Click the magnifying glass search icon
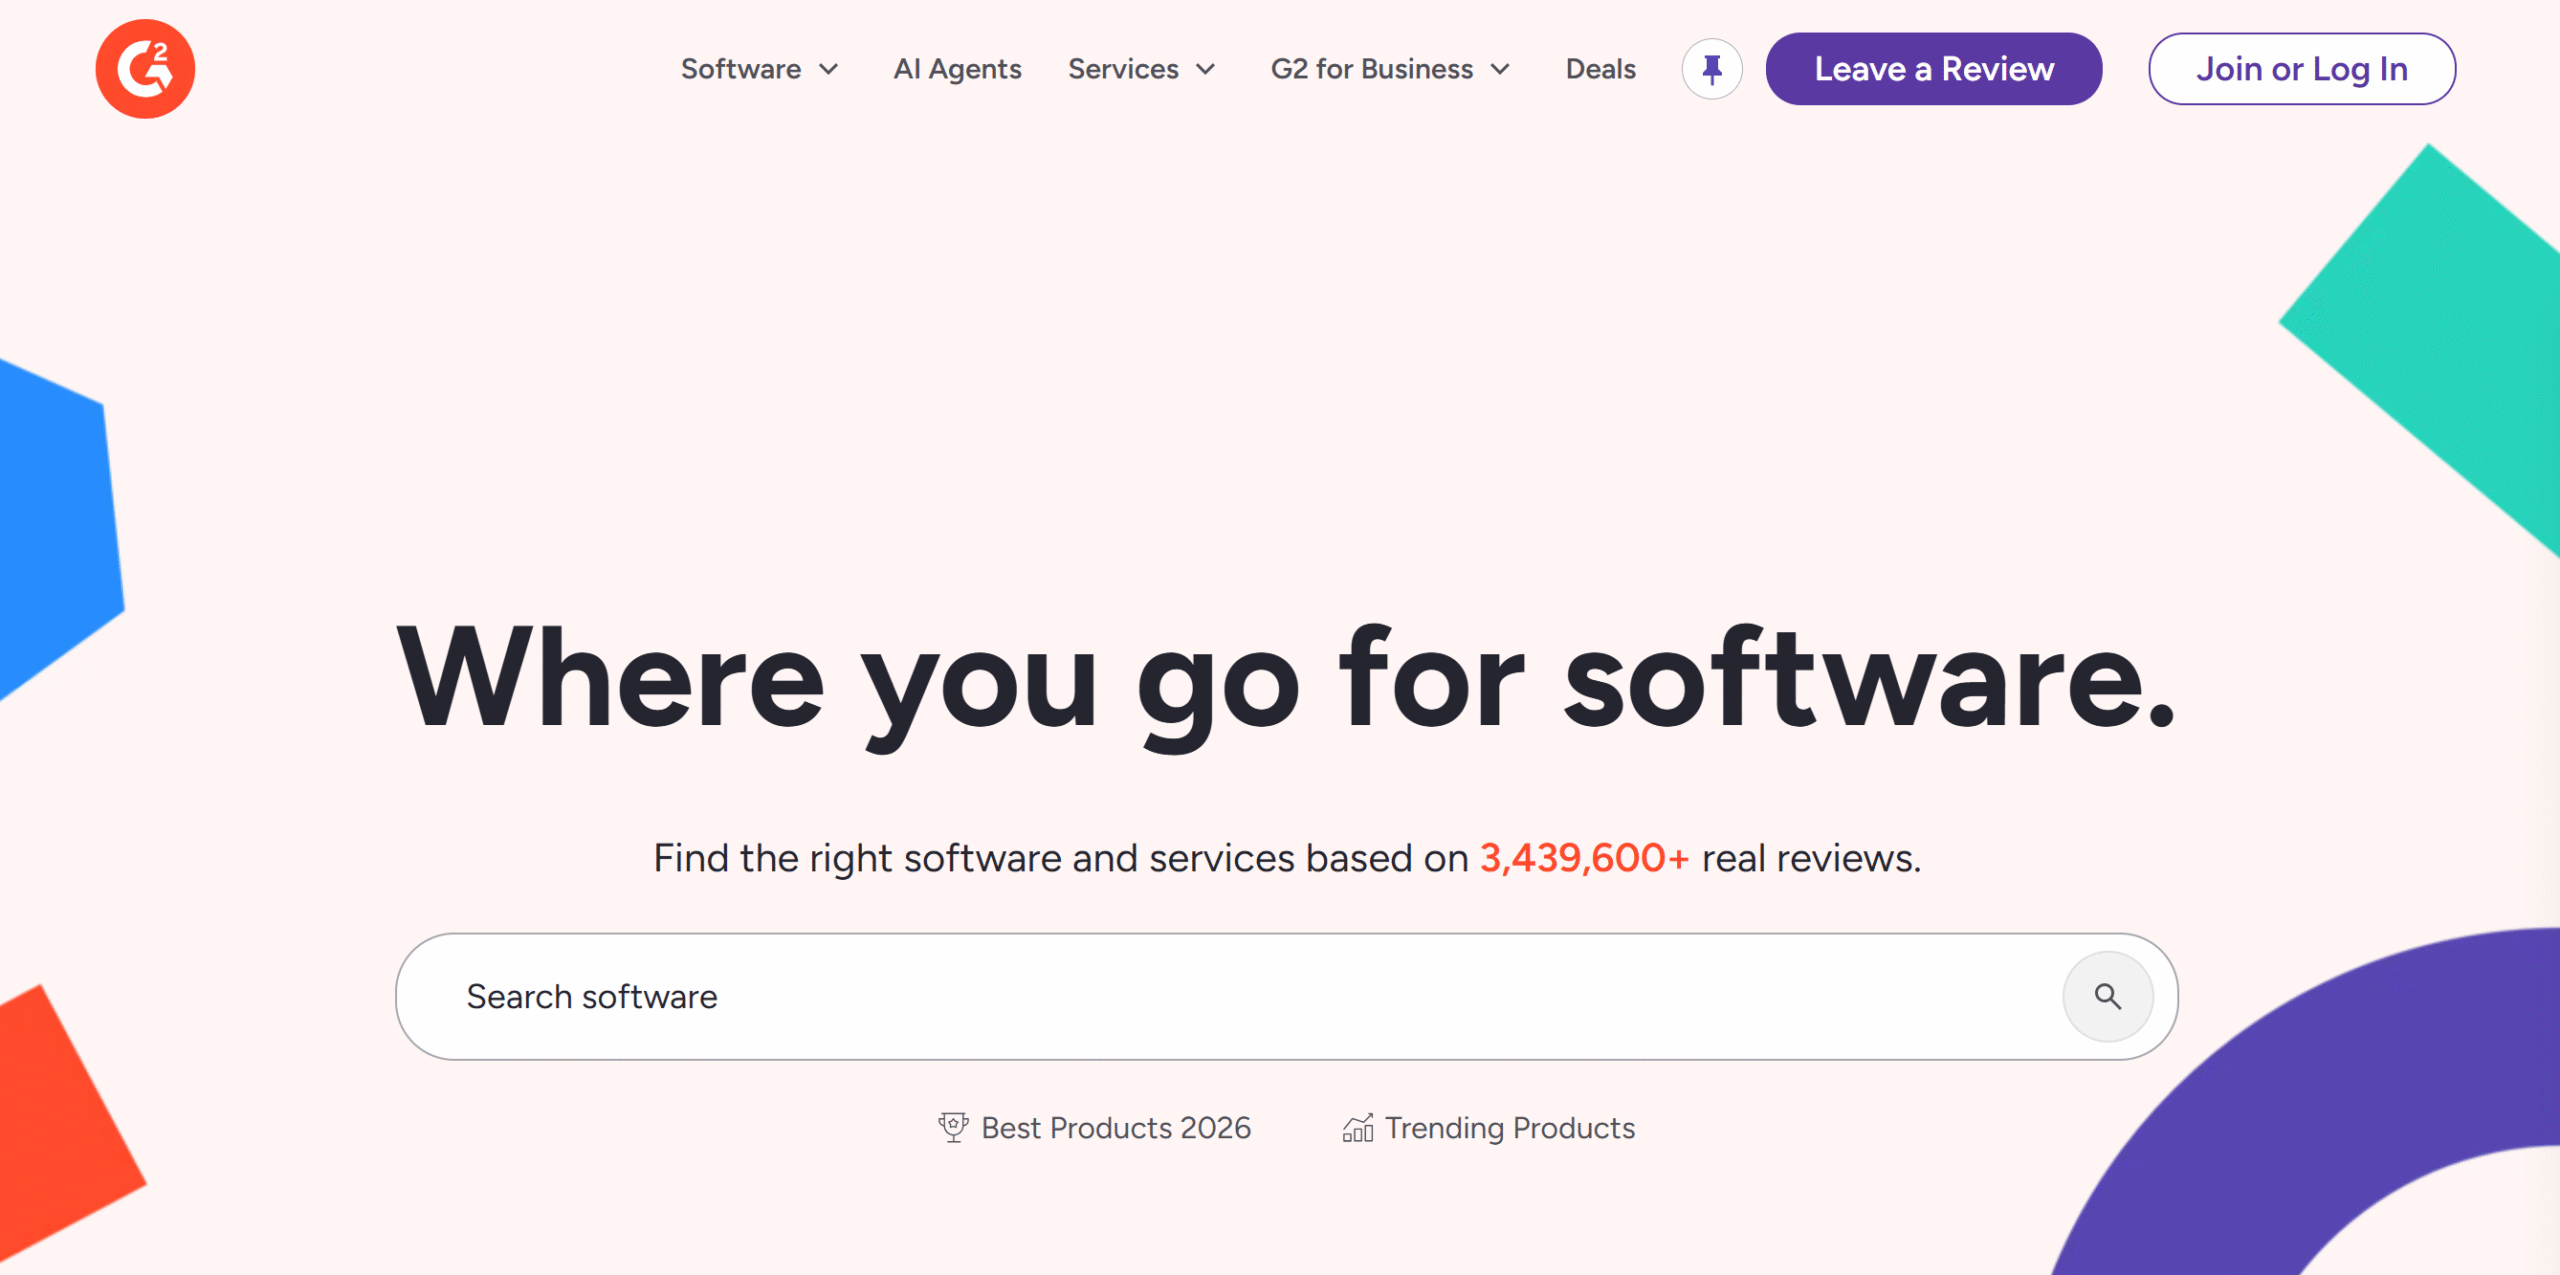This screenshot has height=1275, width=2560. 2108,996
